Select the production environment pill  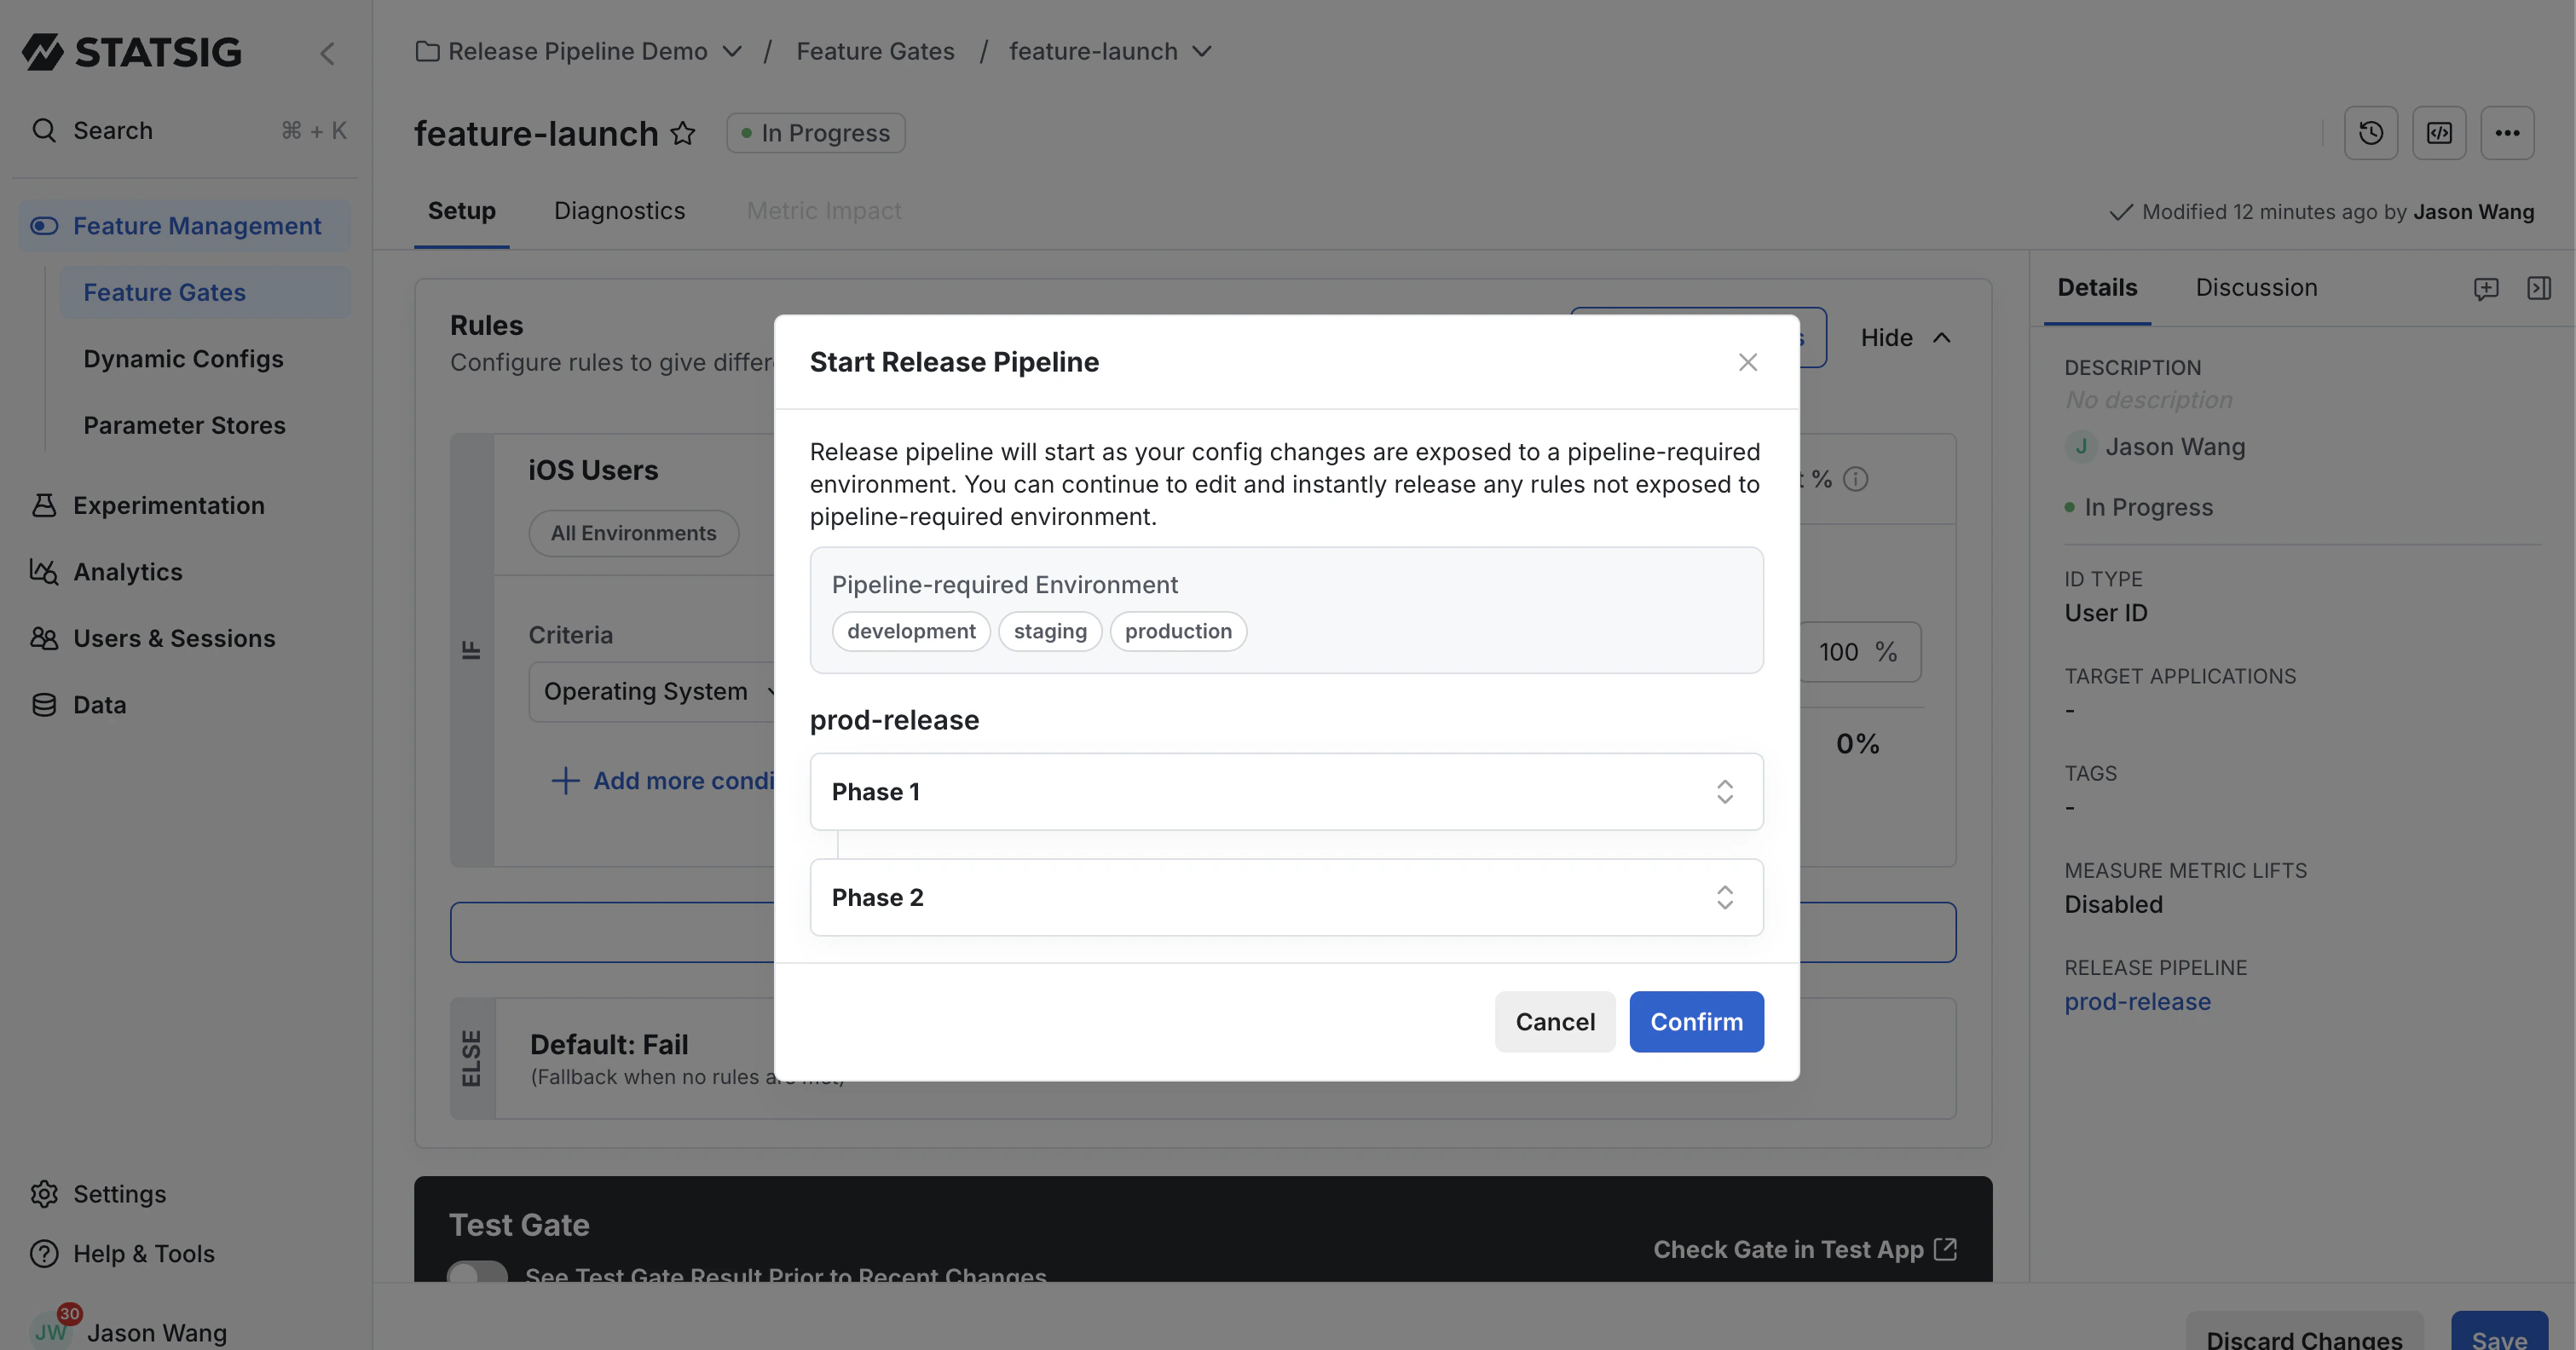pos(1178,631)
